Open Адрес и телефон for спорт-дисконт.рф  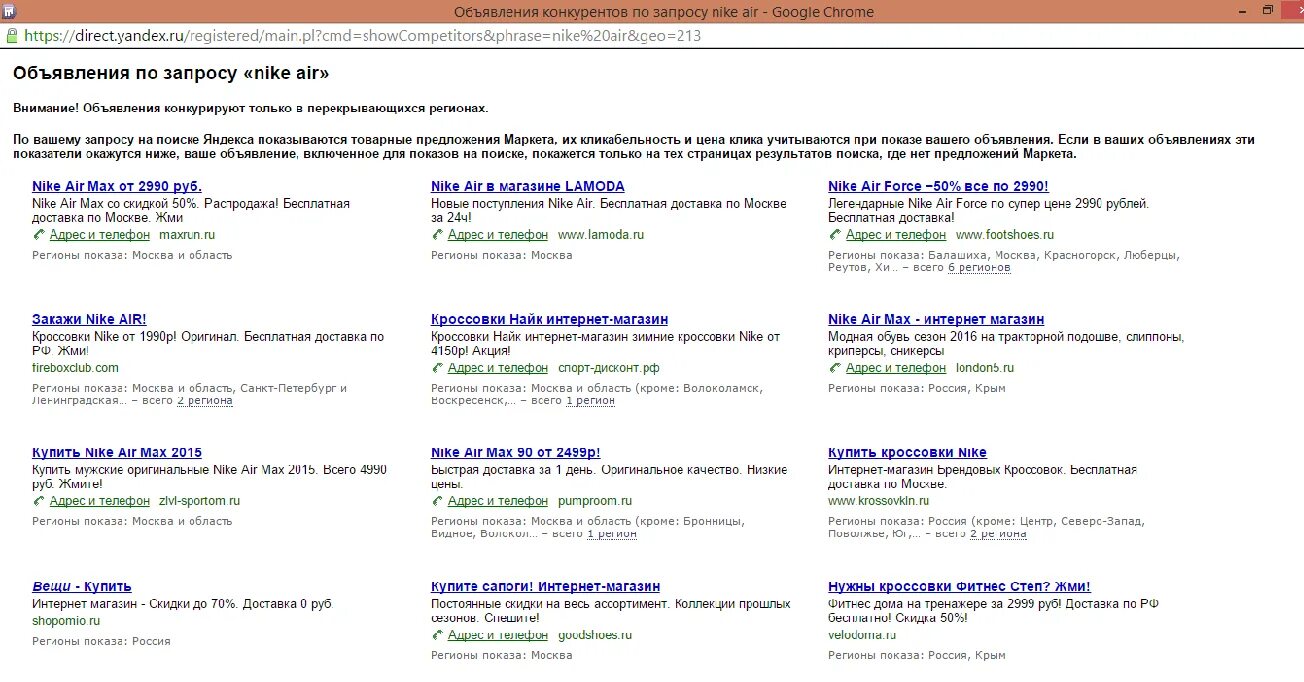(498, 368)
